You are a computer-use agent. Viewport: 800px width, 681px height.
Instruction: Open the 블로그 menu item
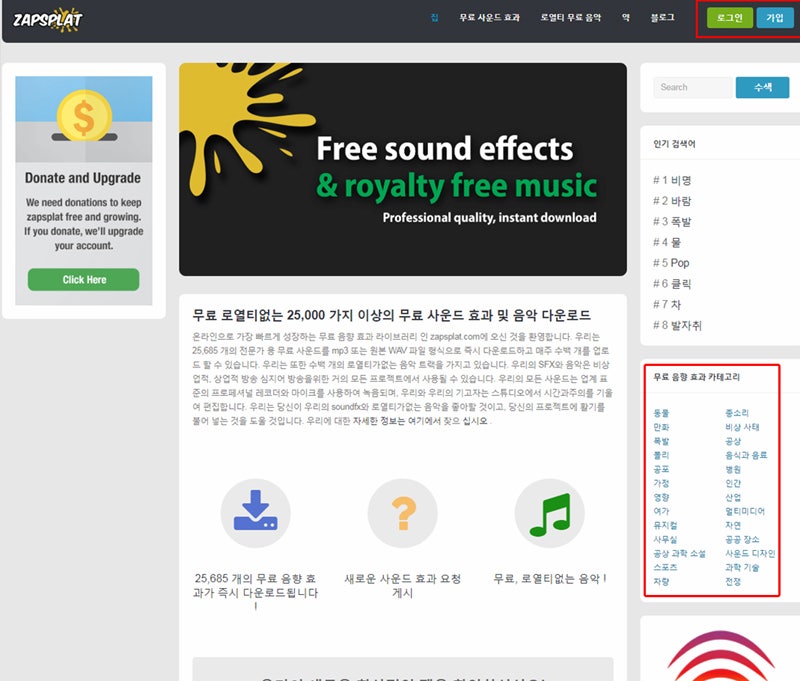(x=662, y=18)
